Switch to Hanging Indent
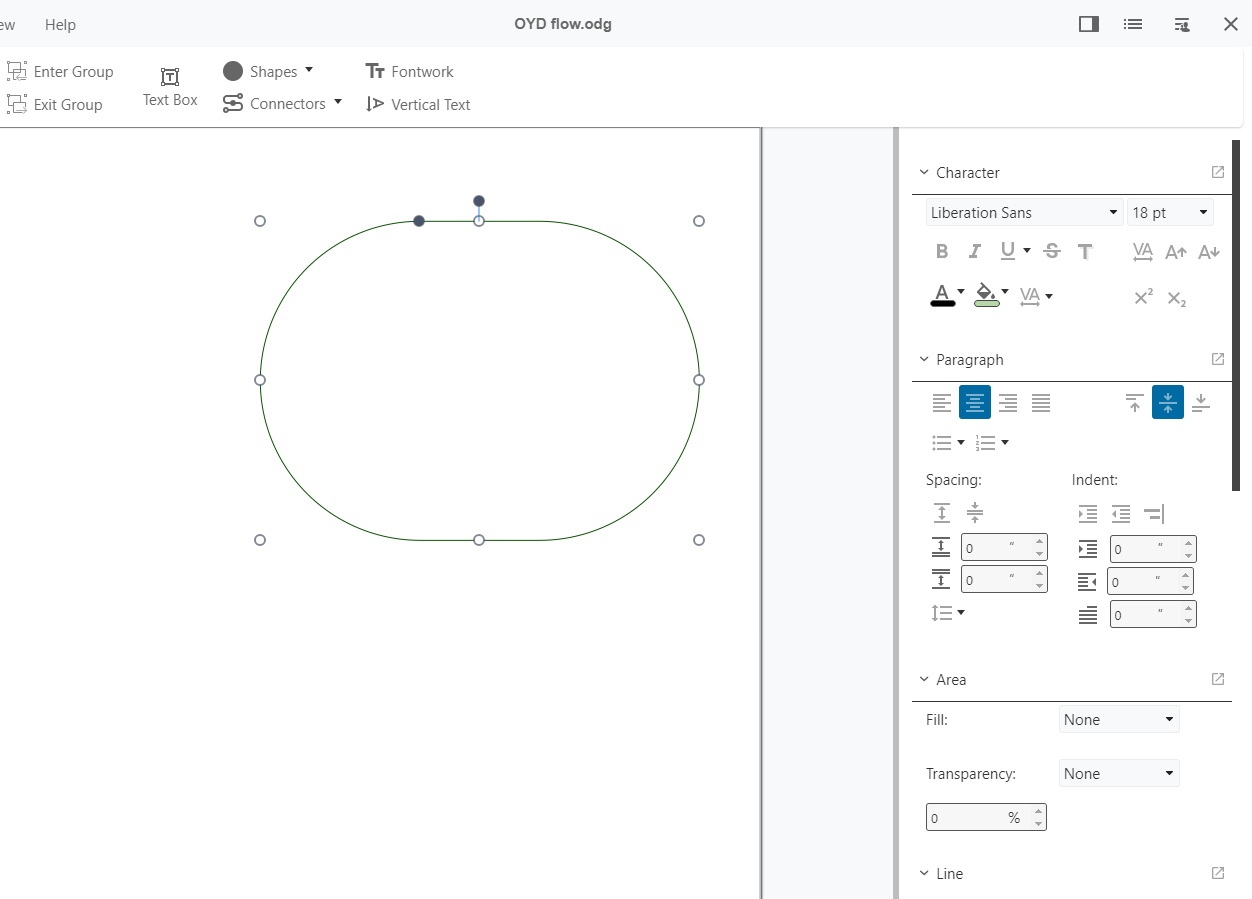Image resolution: width=1252 pixels, height=899 pixels. pos(1154,514)
